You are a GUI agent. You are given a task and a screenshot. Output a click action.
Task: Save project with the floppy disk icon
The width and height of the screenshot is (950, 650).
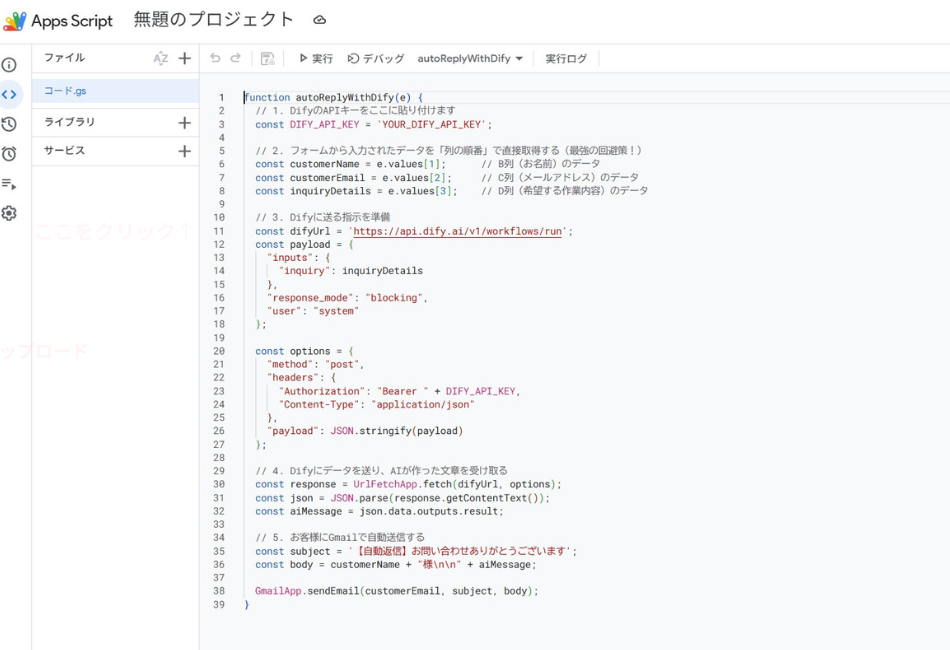267,59
